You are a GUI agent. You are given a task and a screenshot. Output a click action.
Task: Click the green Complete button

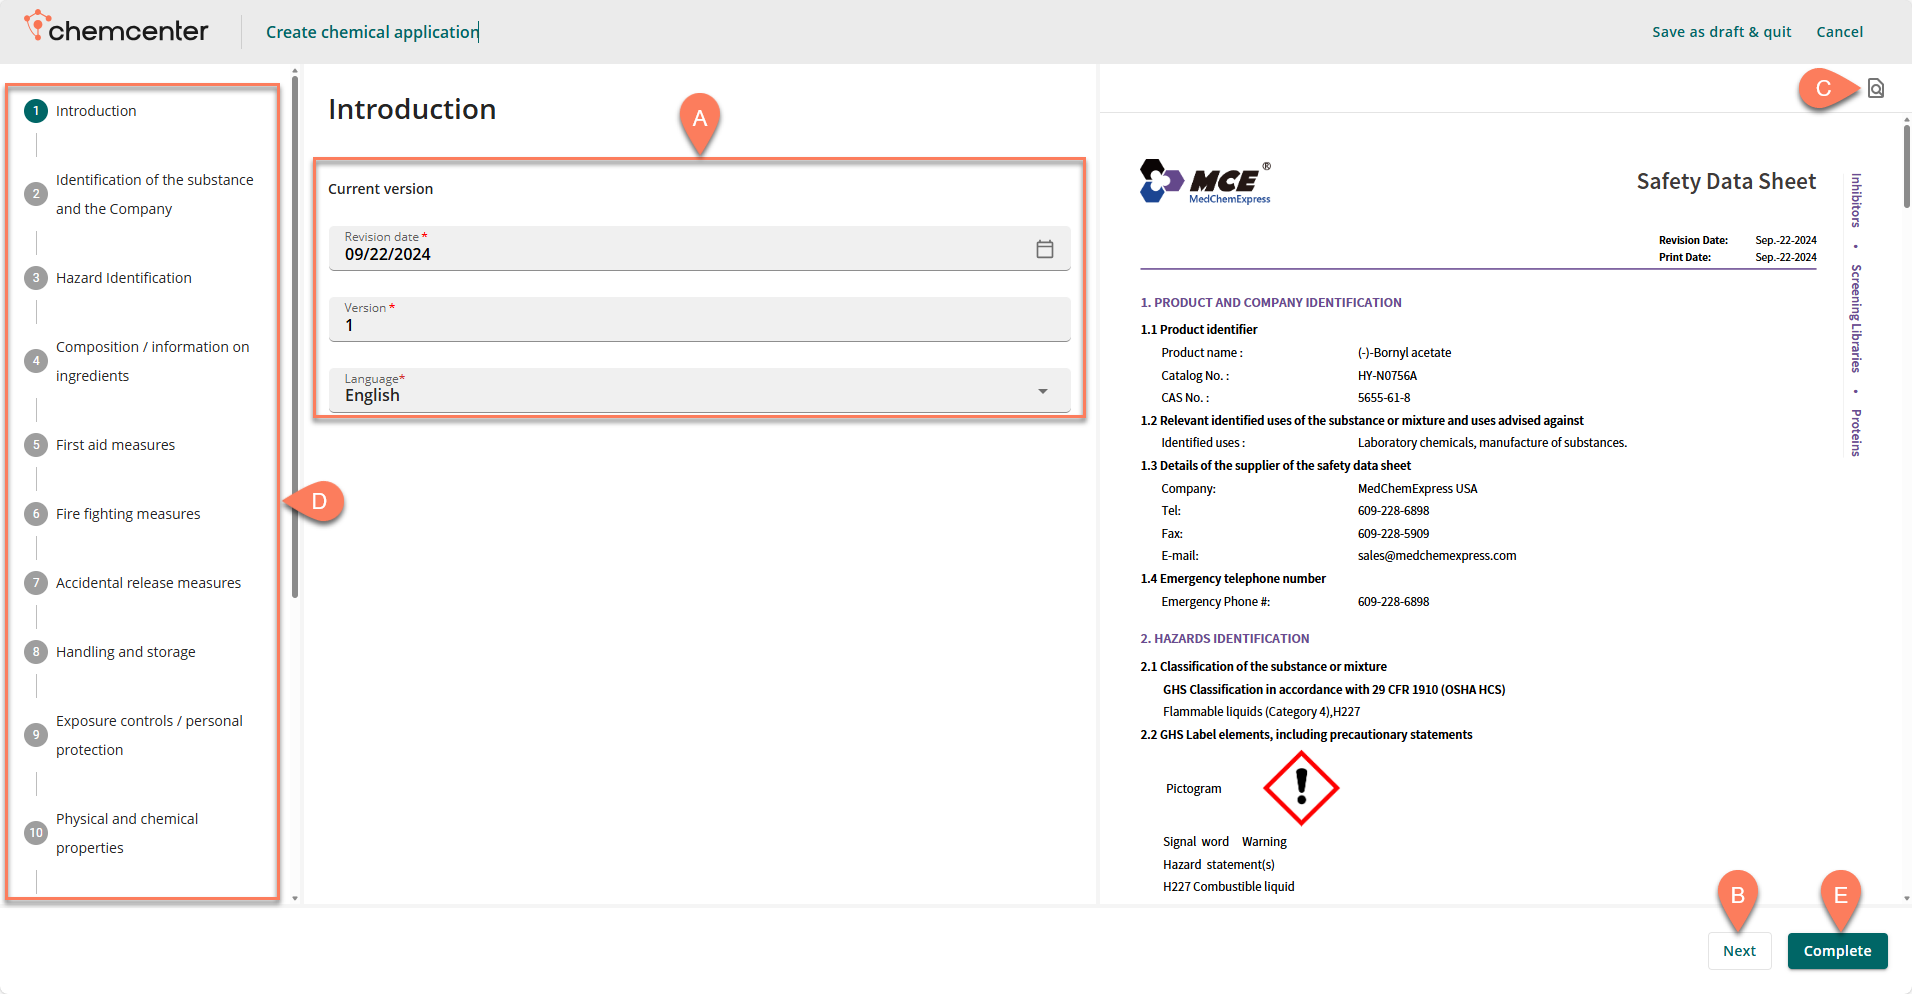tap(1836, 951)
